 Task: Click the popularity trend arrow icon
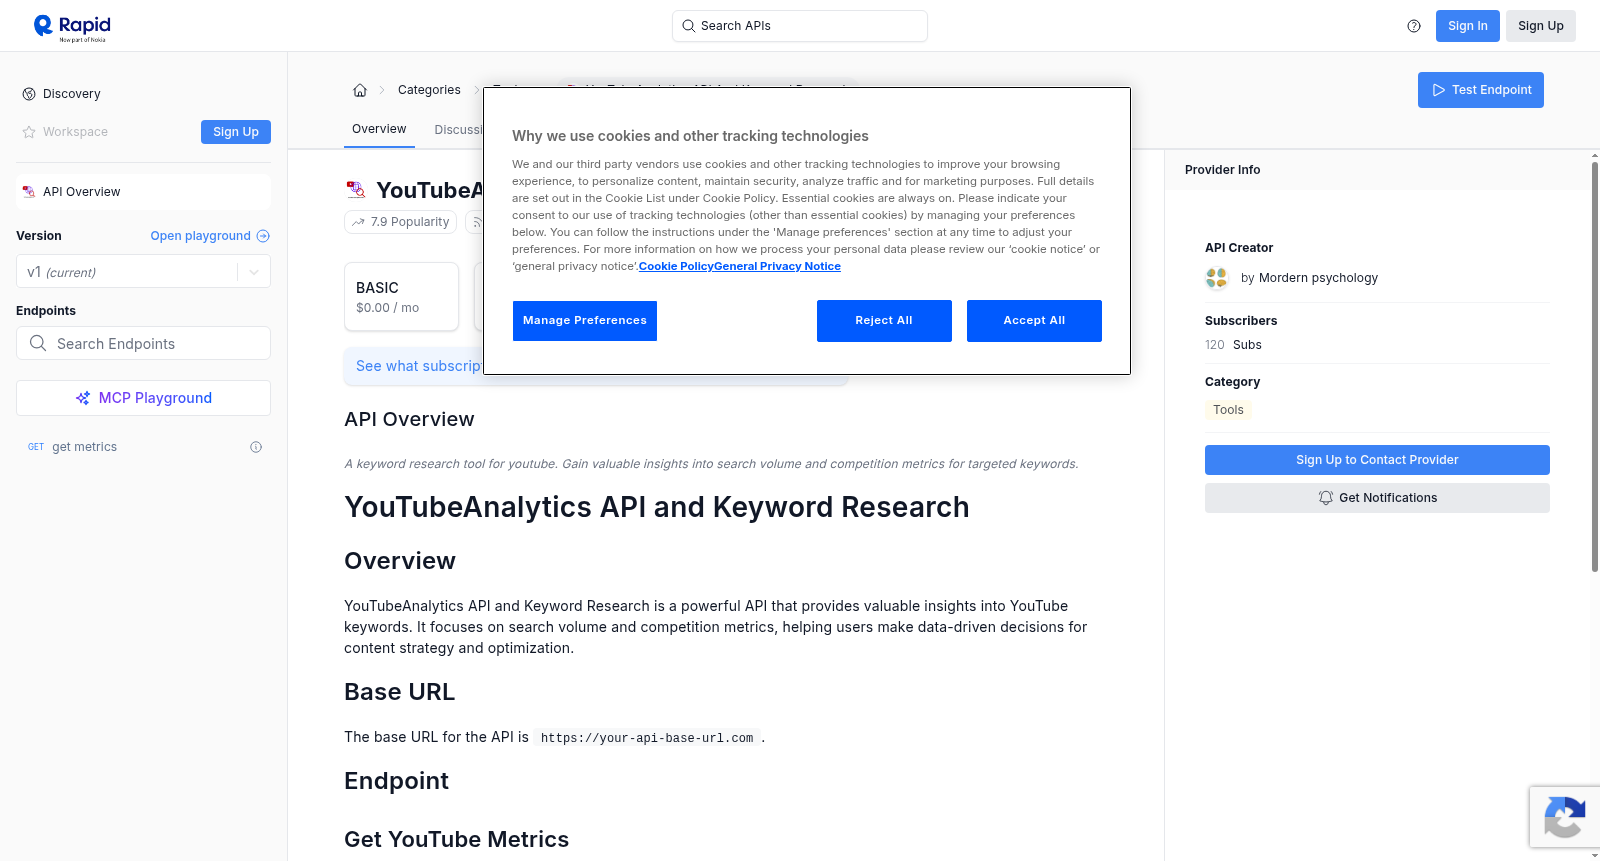[x=358, y=222]
